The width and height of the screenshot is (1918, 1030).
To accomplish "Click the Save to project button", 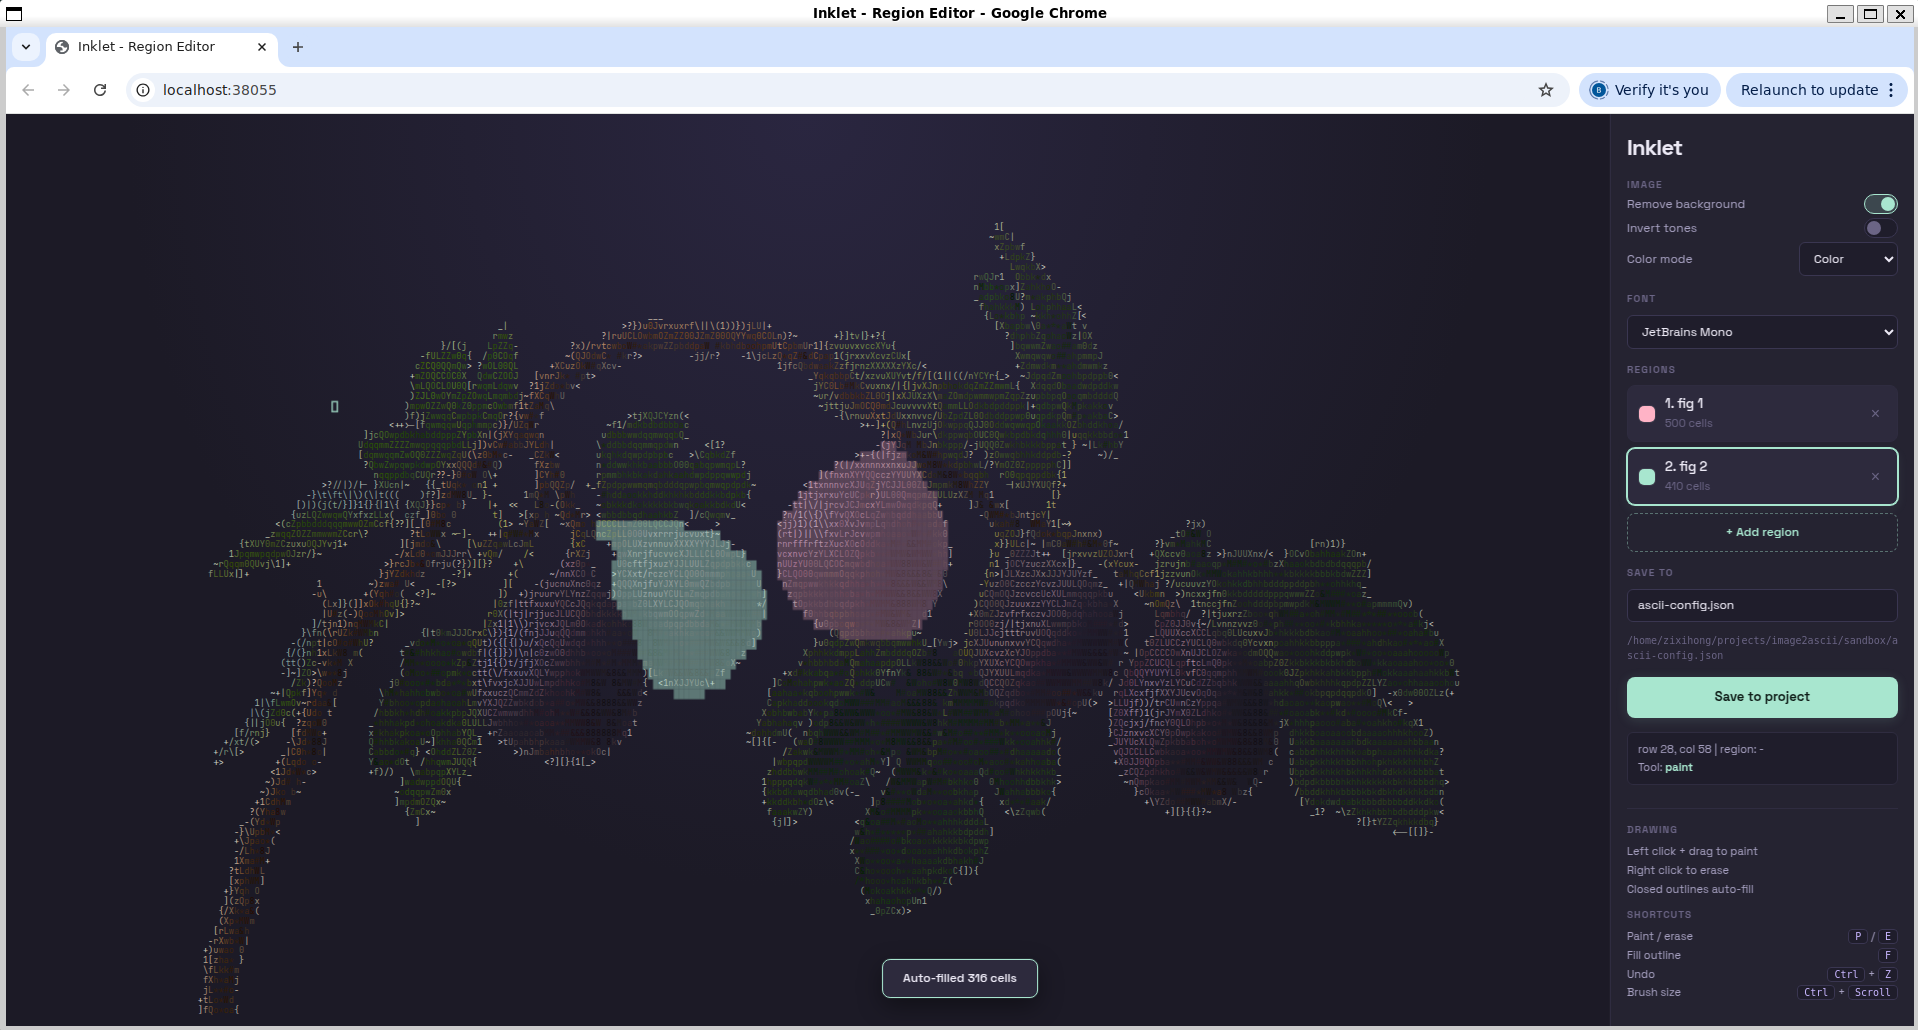I will 1761,696.
